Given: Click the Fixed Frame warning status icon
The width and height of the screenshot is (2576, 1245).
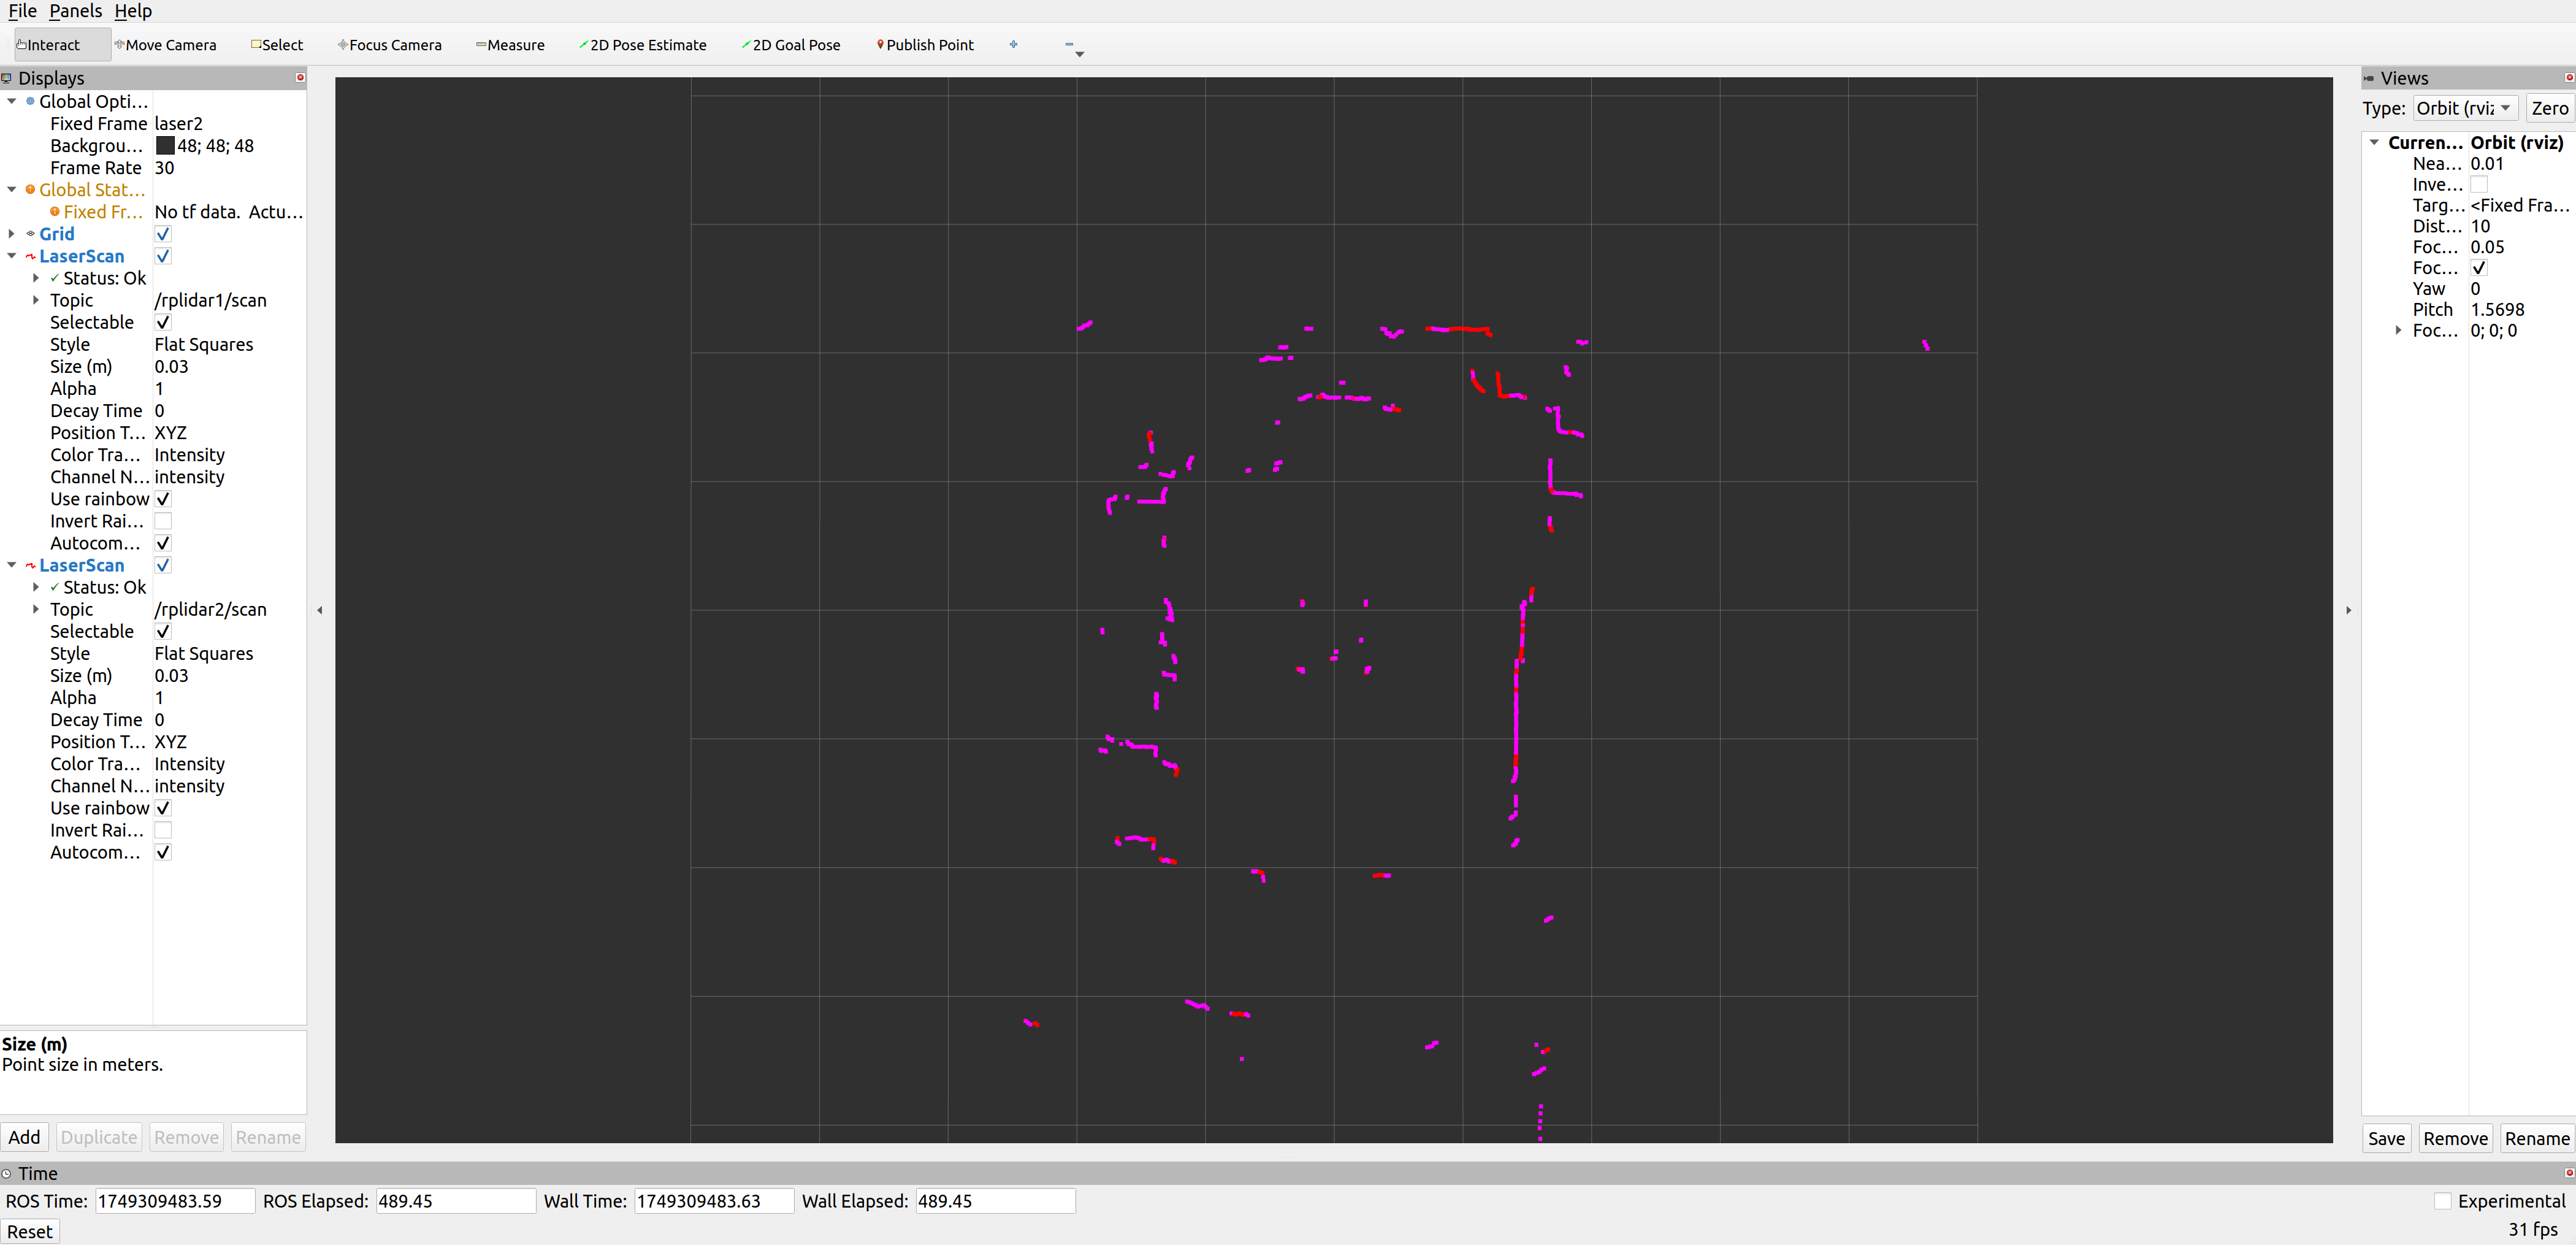Looking at the screenshot, I should pyautogui.click(x=55, y=211).
